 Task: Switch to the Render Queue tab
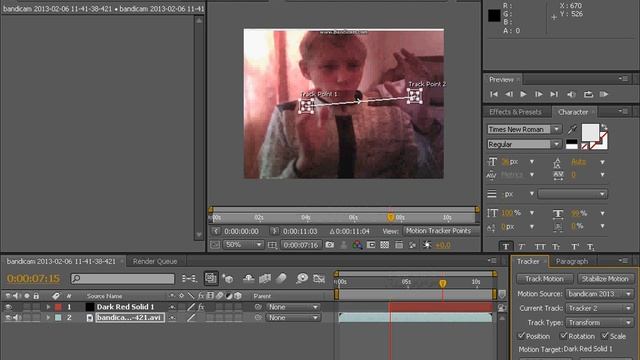(155, 261)
